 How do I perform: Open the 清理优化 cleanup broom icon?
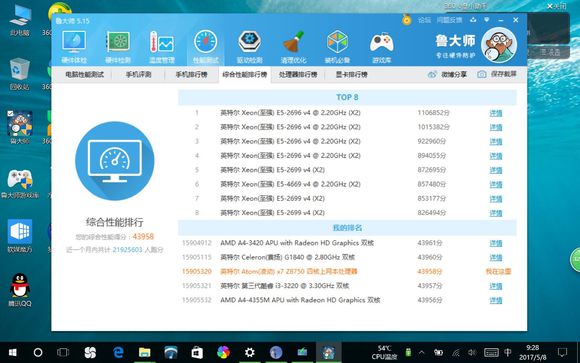[293, 42]
